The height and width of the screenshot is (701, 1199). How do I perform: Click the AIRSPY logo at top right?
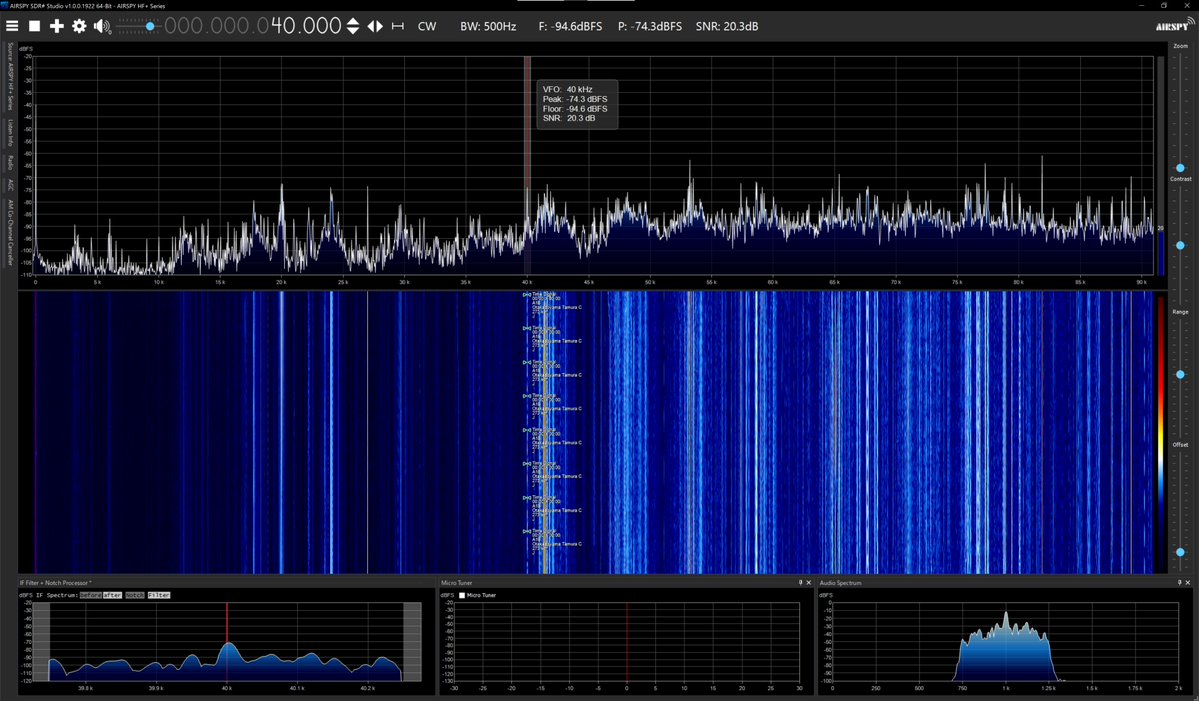coord(1174,25)
